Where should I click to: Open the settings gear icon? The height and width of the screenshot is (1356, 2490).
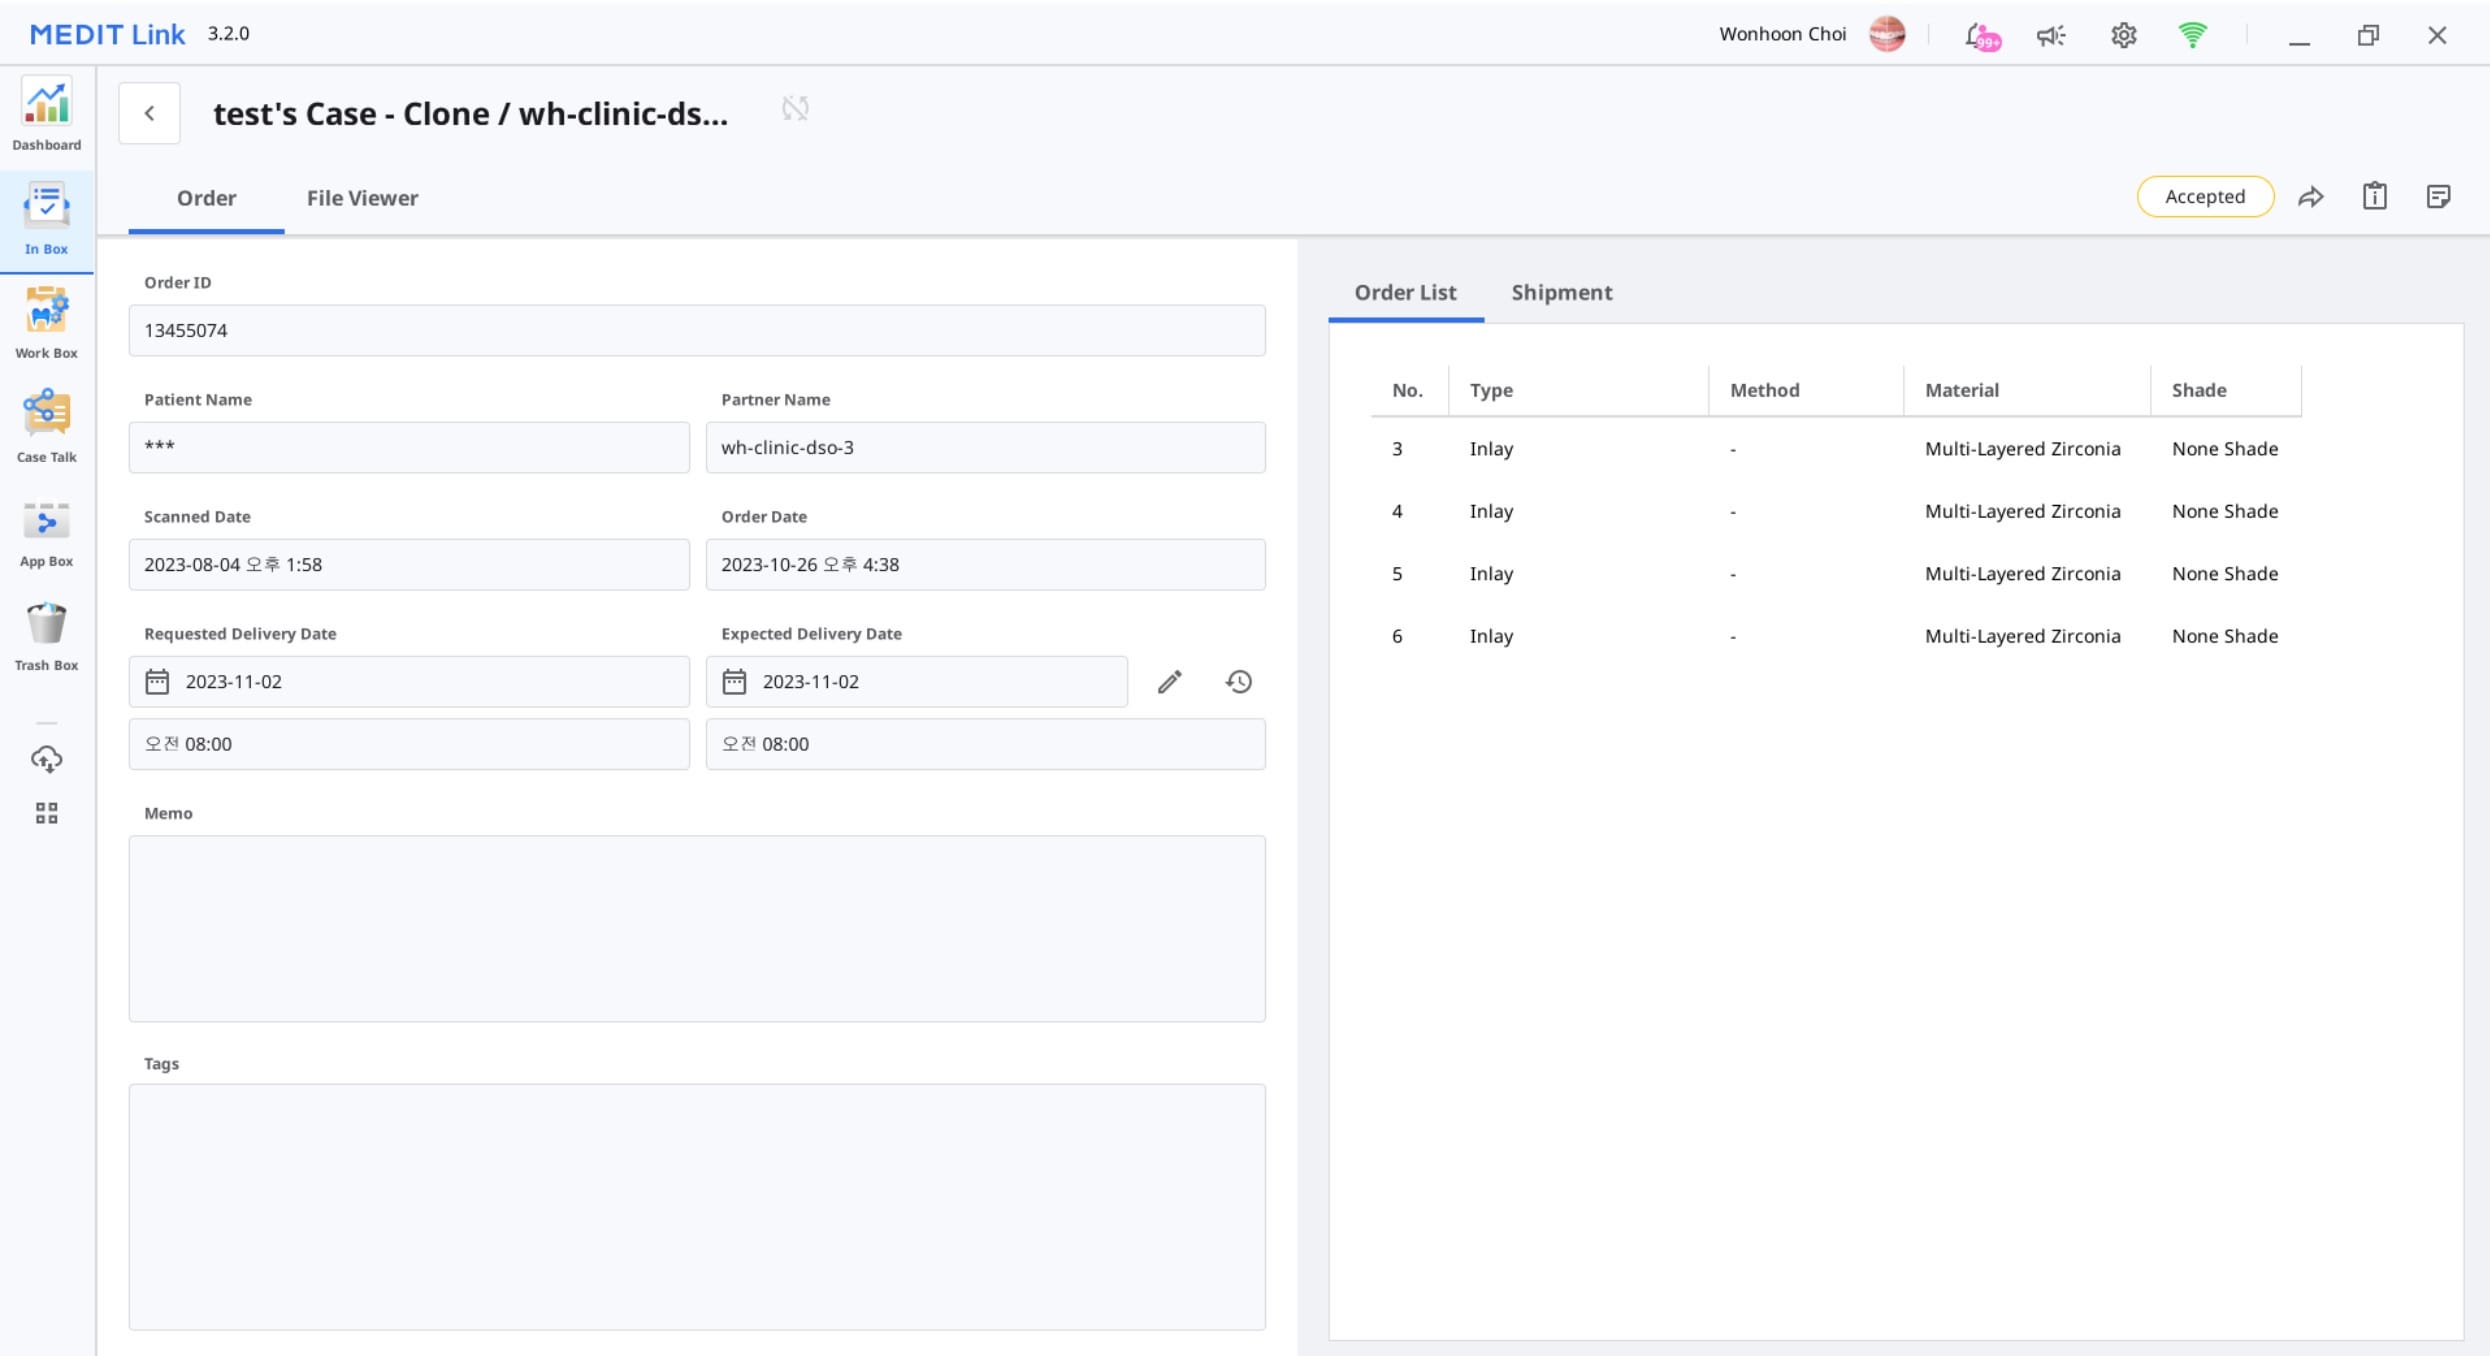click(2123, 36)
